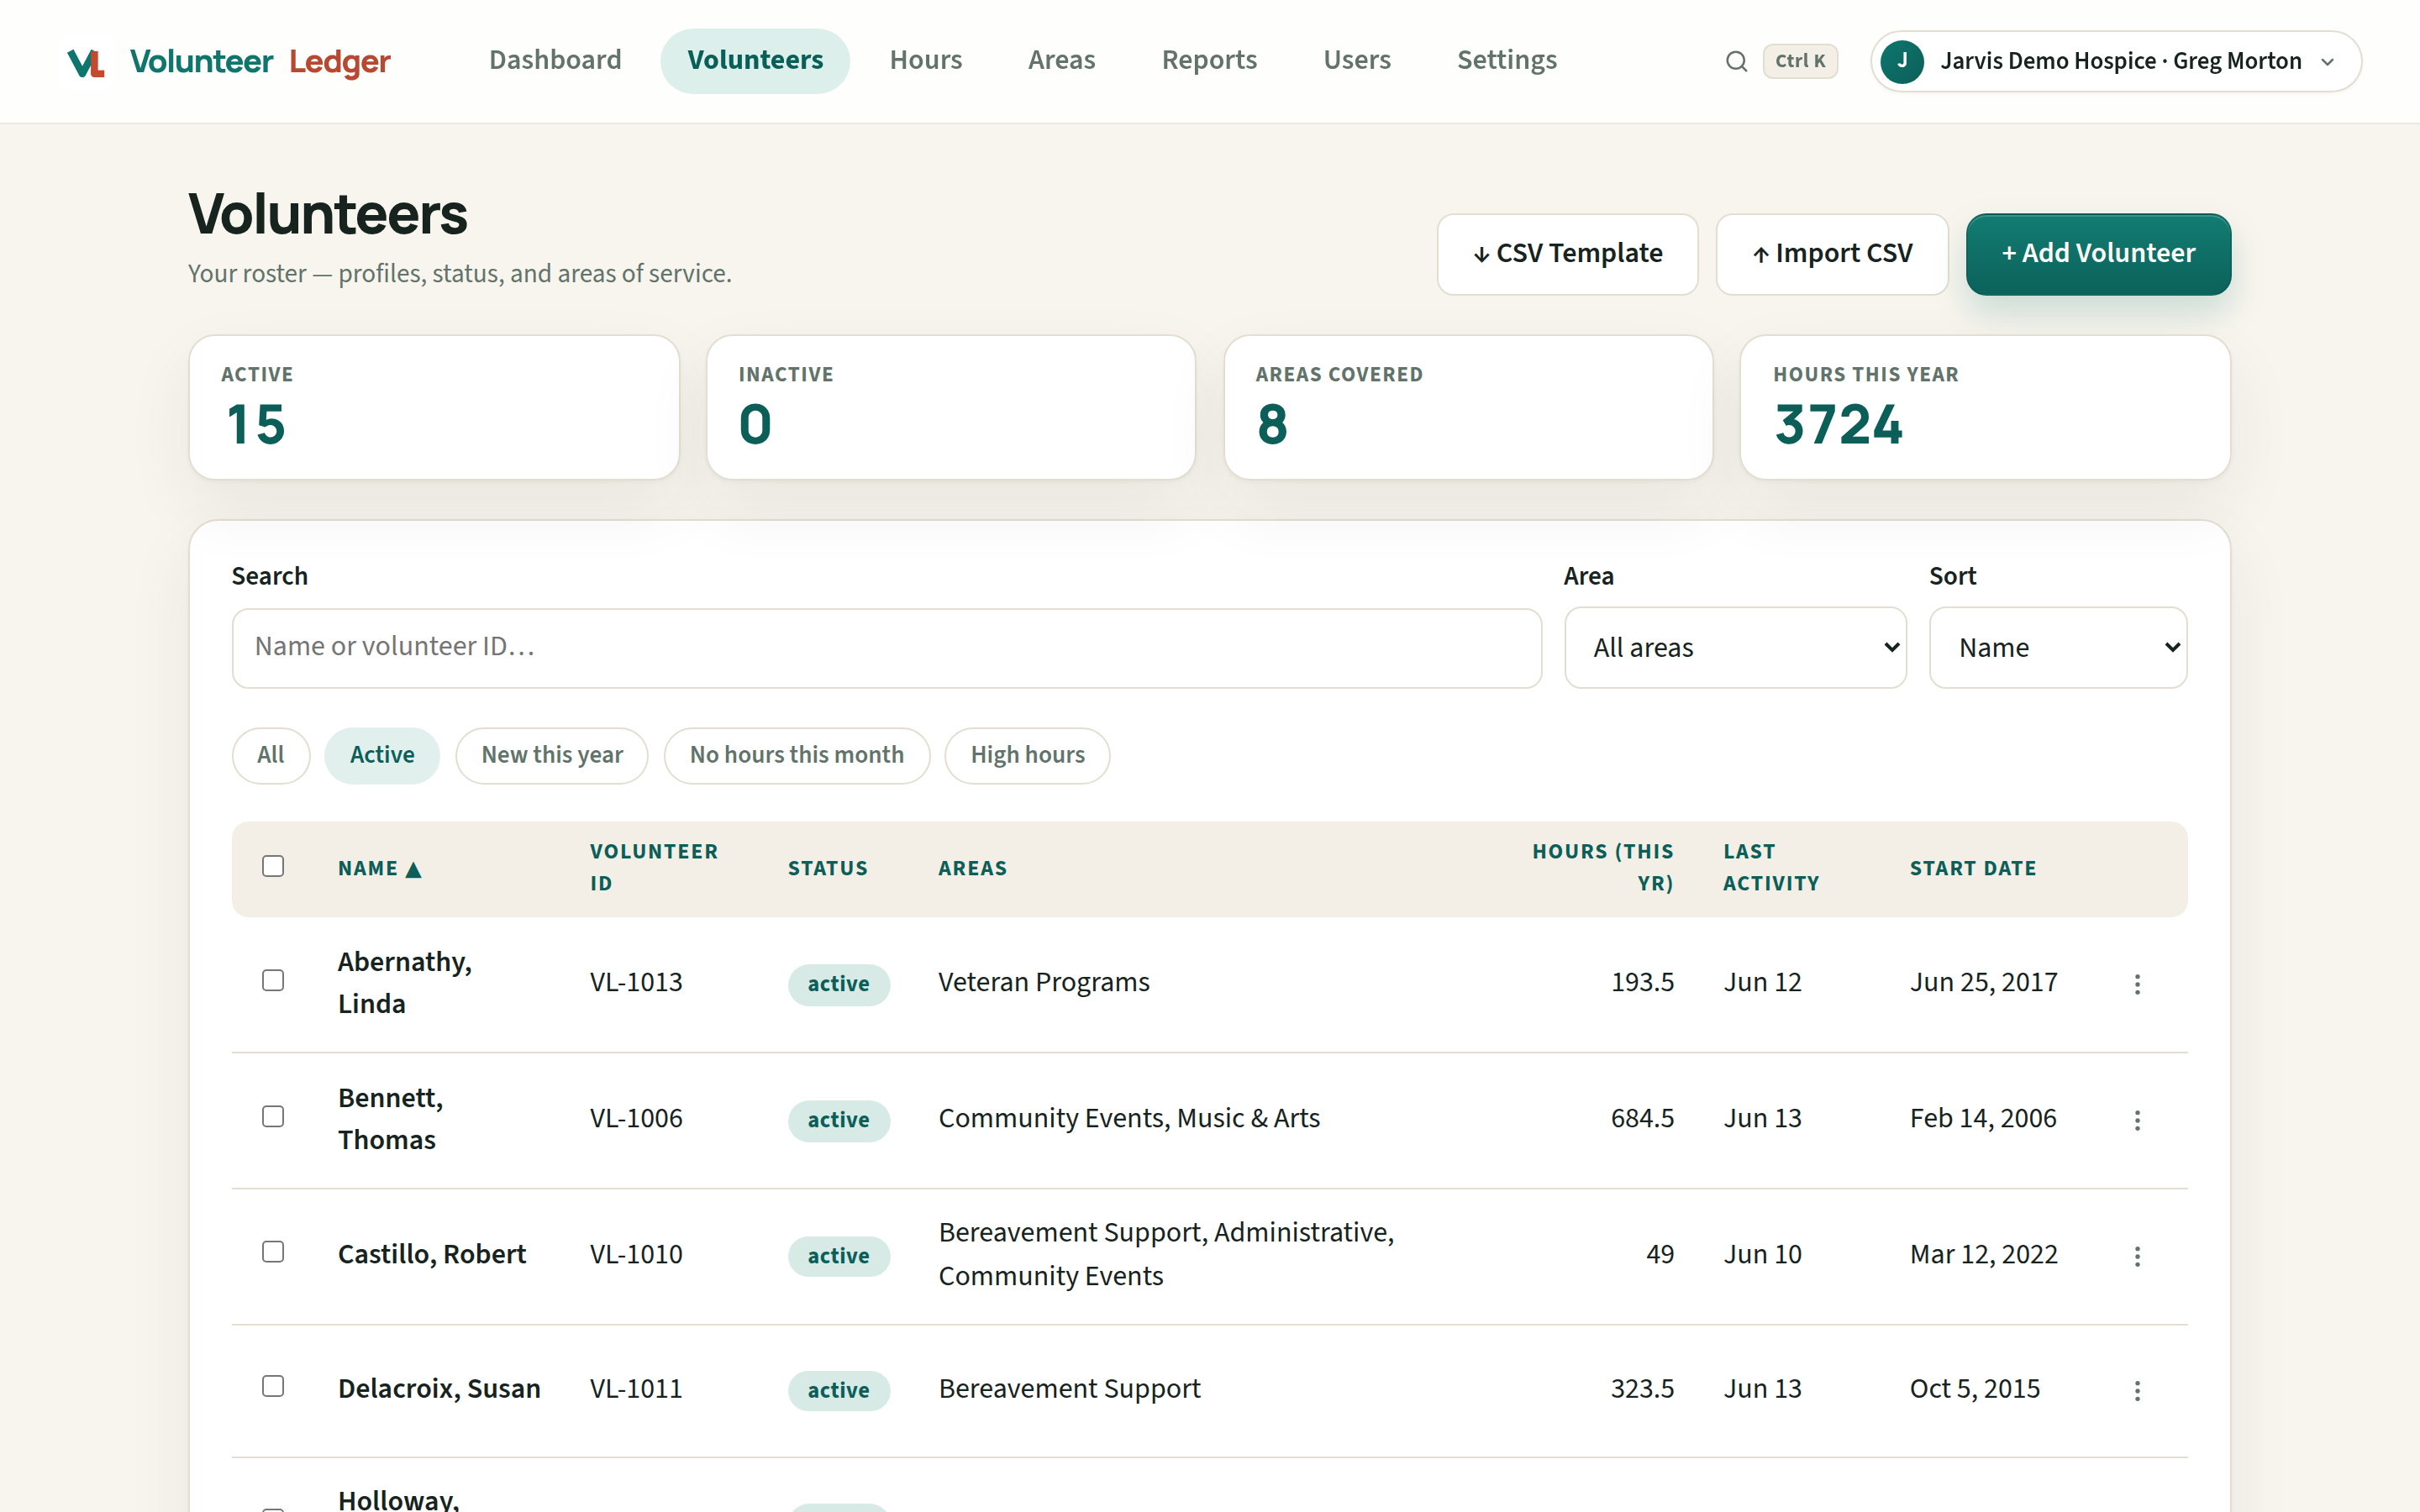The width and height of the screenshot is (2420, 1512).
Task: Filter by High hours
Action: point(1027,755)
